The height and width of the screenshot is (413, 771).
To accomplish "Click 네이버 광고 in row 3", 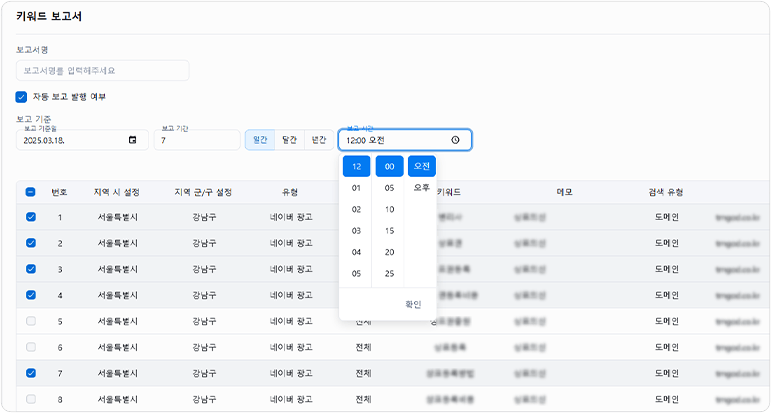I will click(x=291, y=269).
